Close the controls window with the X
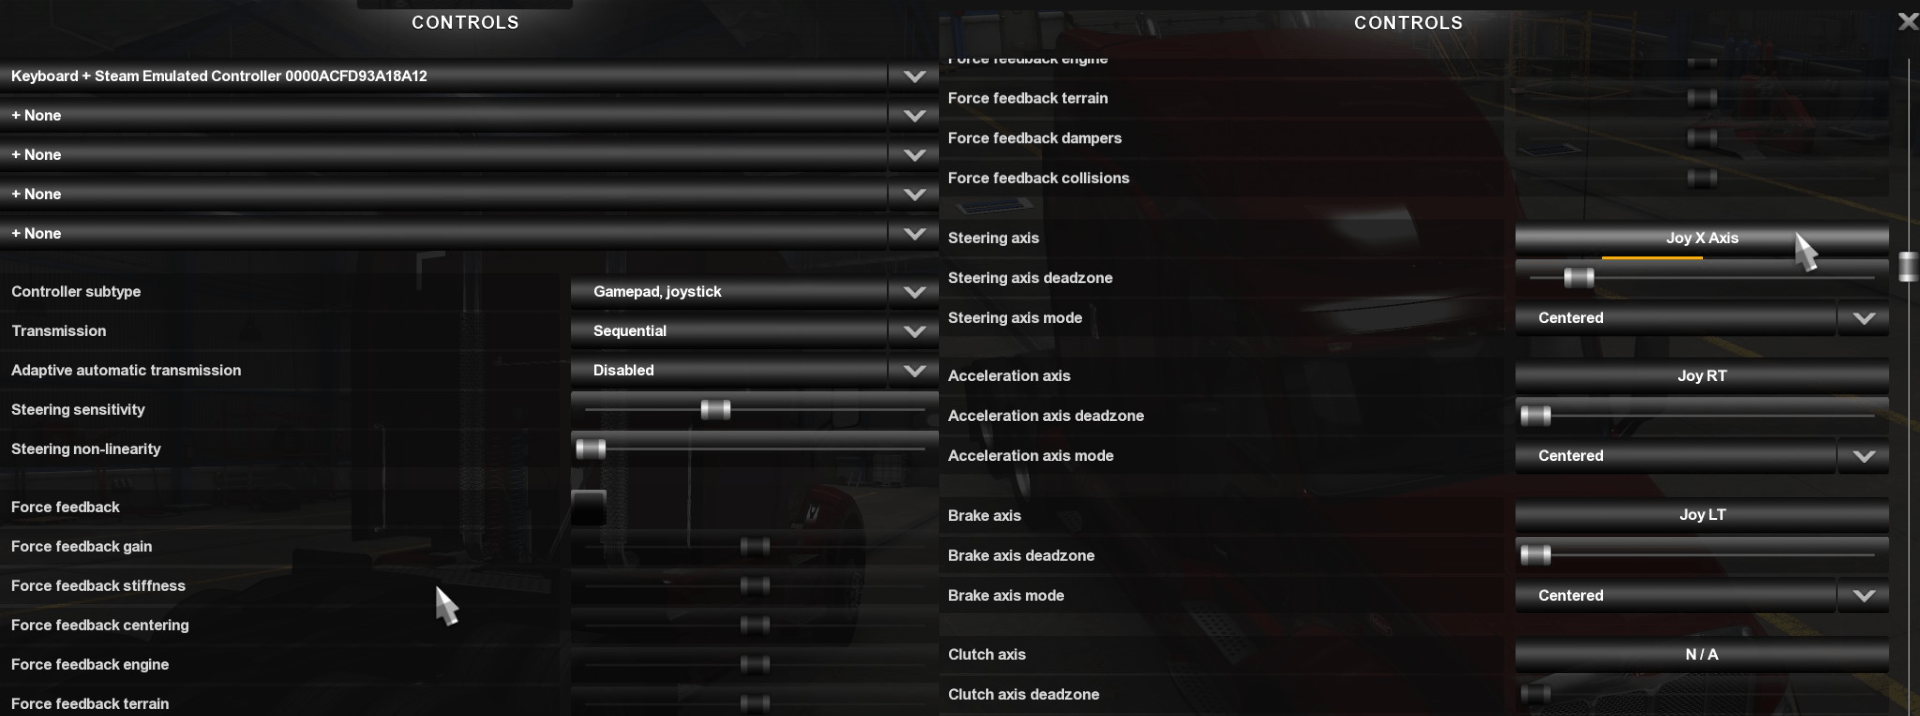This screenshot has width=1920, height=716. [1907, 22]
